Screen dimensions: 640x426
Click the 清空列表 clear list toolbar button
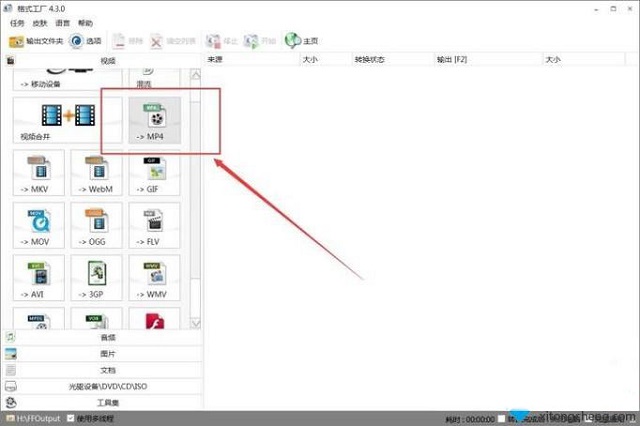(x=173, y=41)
